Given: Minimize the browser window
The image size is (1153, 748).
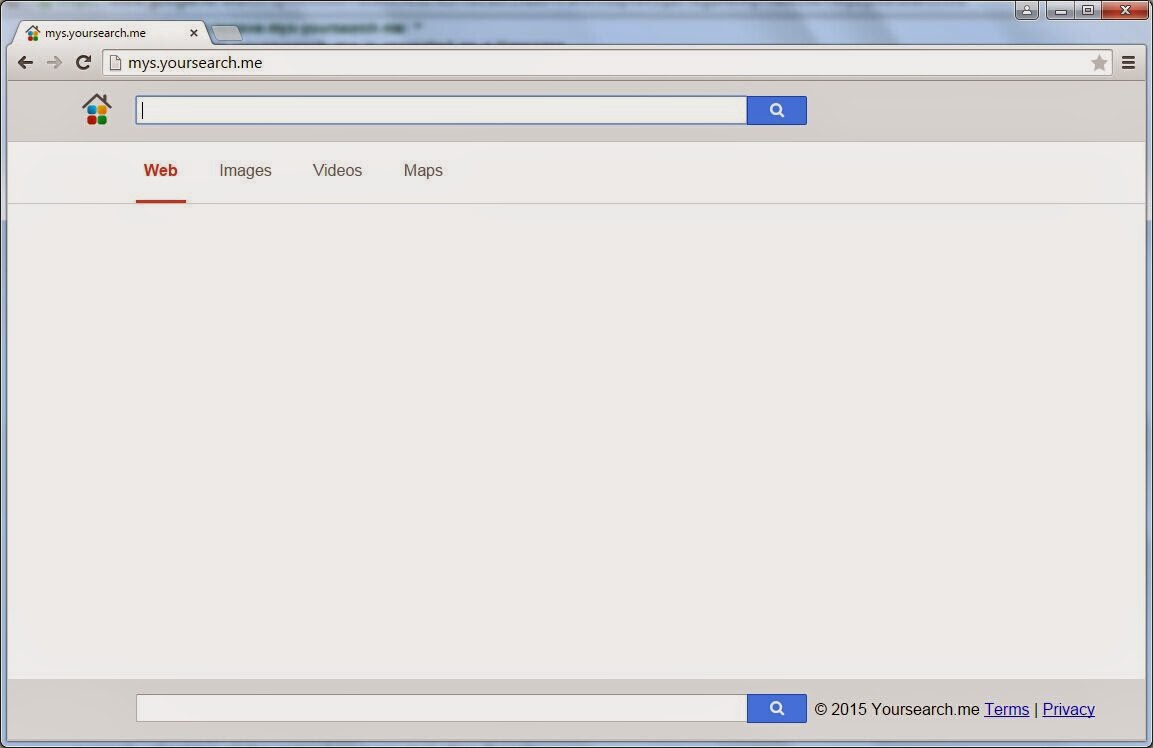Looking at the screenshot, I should click(1060, 10).
